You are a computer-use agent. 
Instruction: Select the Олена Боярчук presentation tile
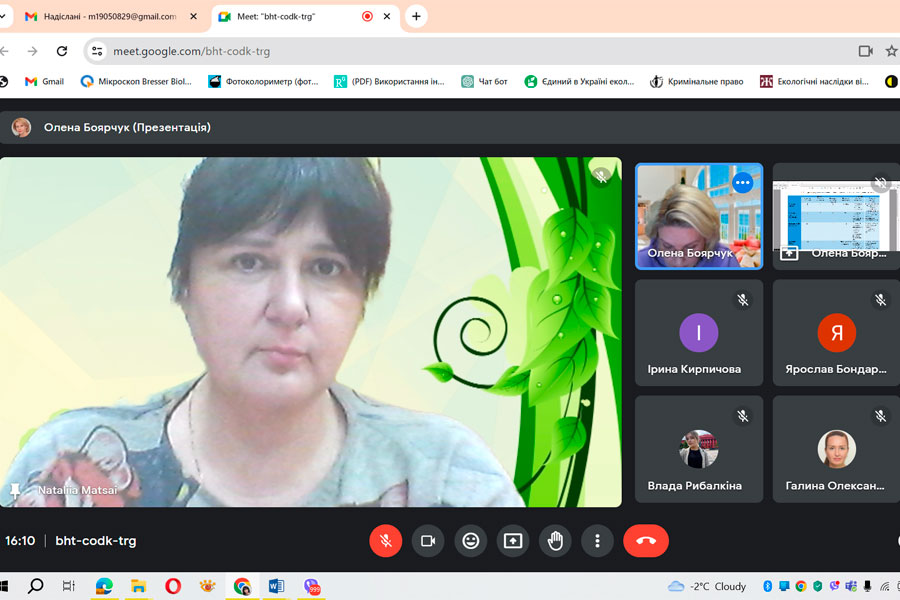836,216
